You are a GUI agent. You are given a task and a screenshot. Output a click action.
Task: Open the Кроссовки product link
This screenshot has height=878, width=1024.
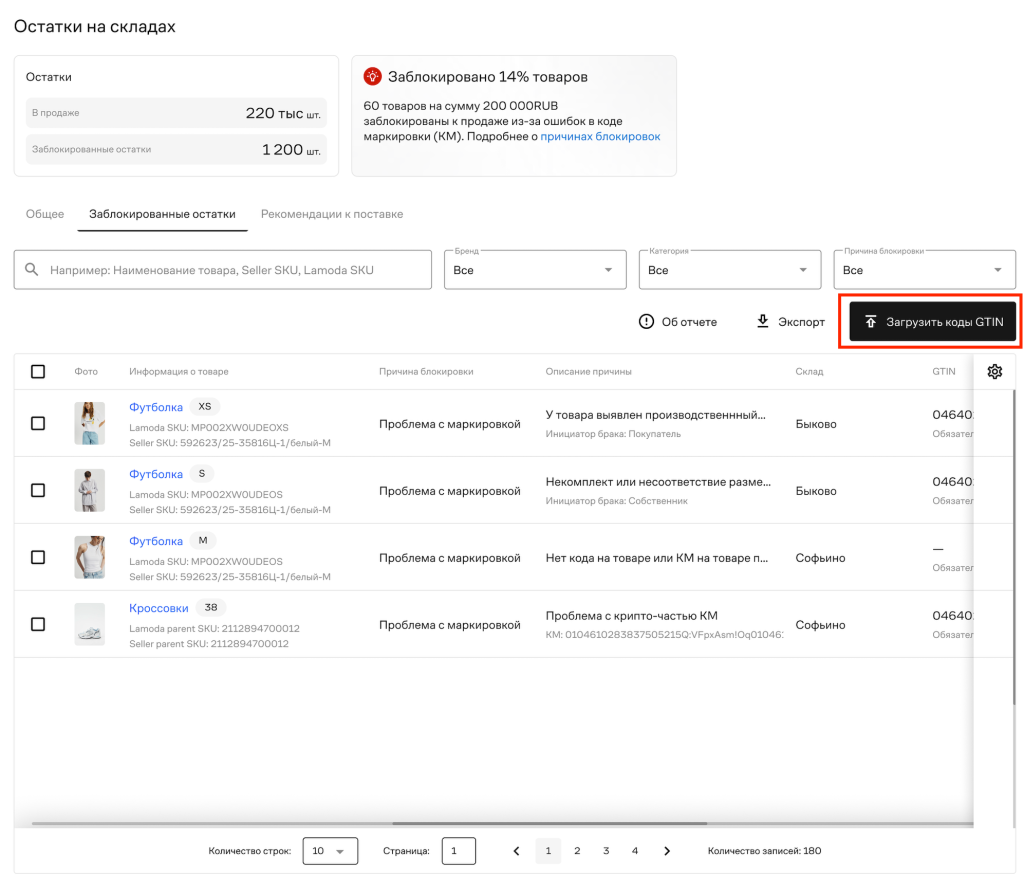point(159,608)
